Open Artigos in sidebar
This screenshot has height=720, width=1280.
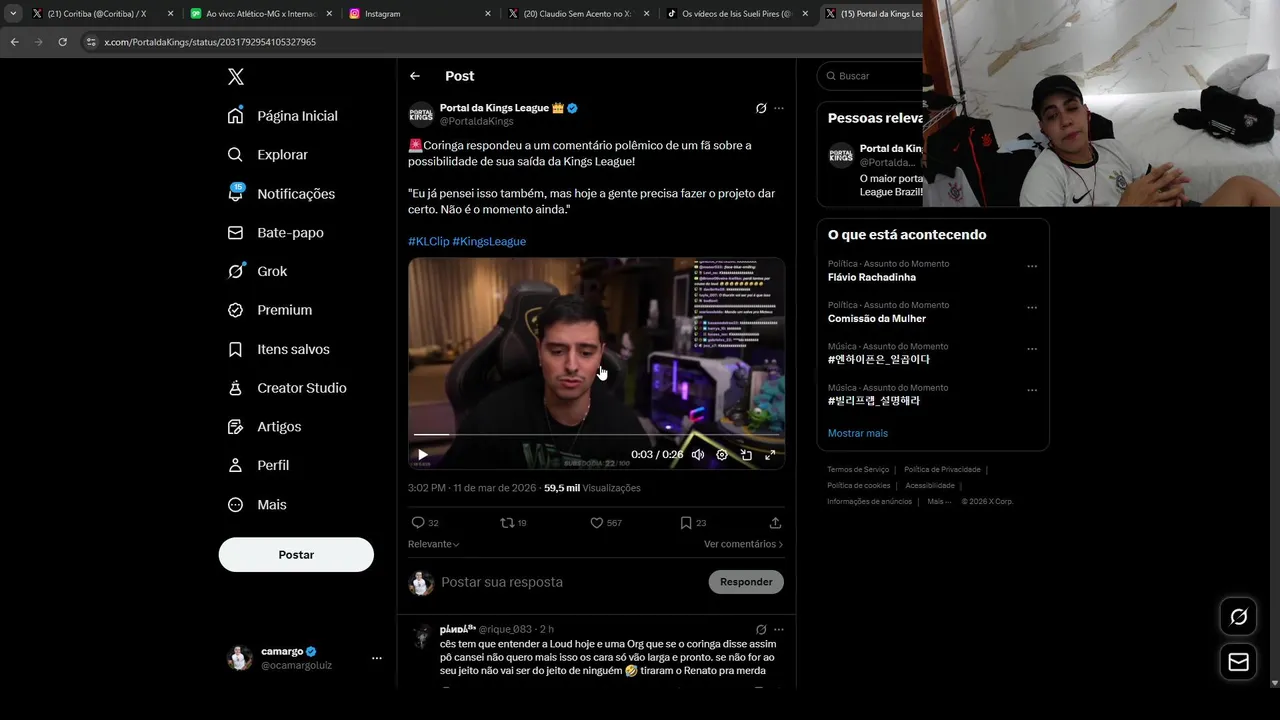264,427
